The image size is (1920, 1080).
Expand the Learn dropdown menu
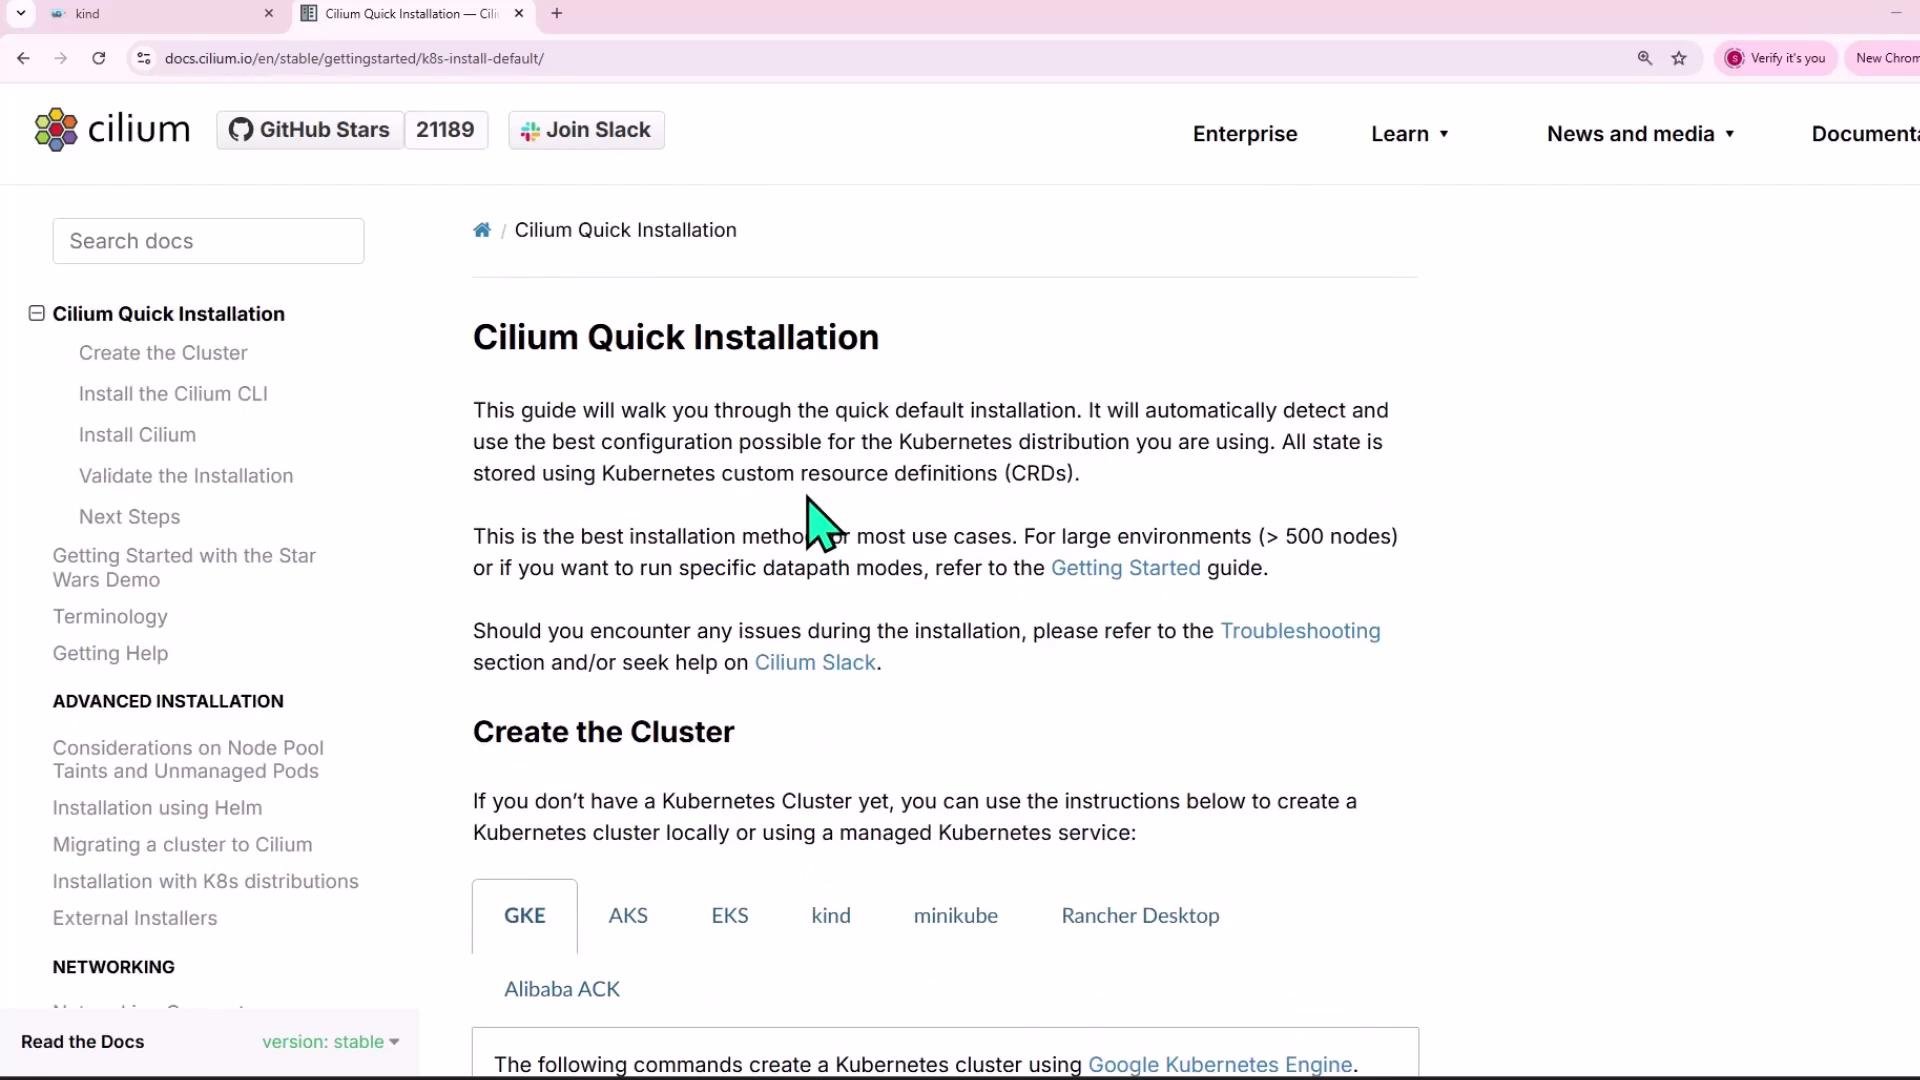pyautogui.click(x=1409, y=134)
